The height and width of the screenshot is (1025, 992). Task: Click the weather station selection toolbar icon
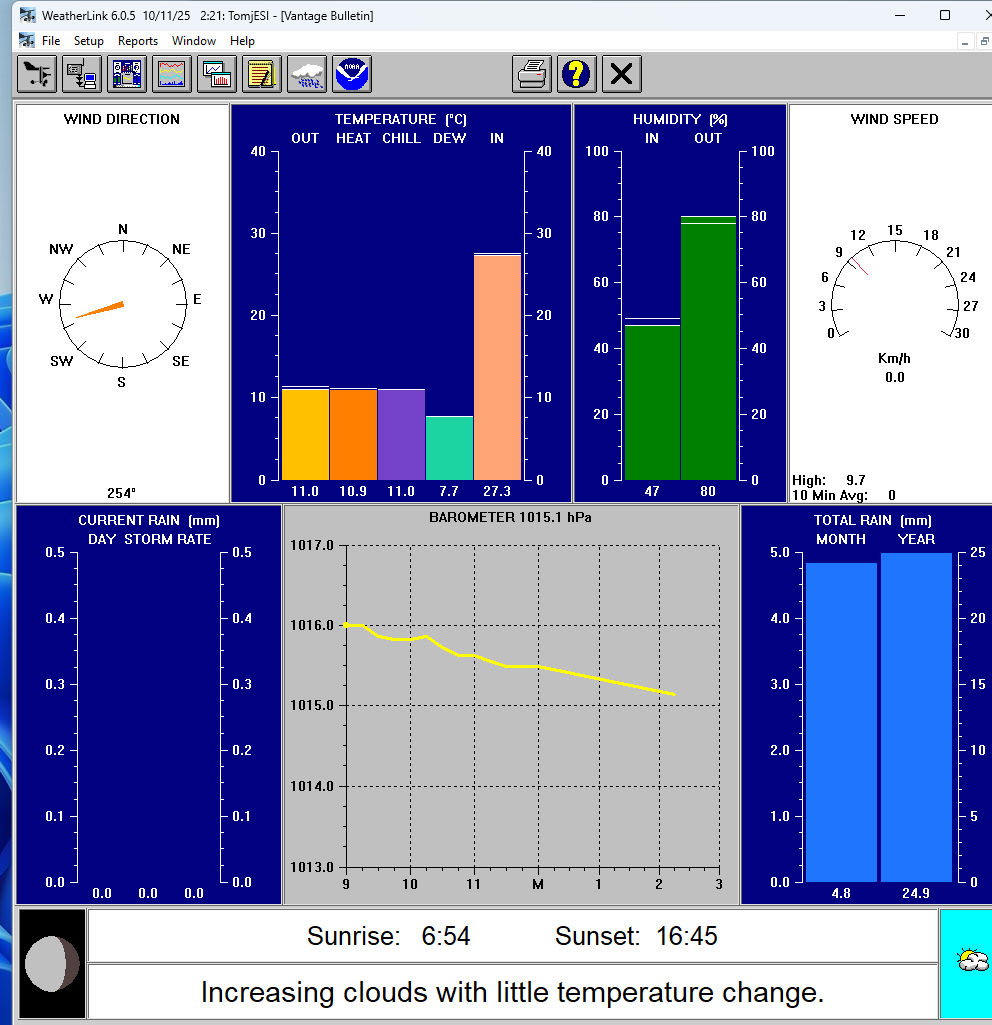tap(37, 74)
